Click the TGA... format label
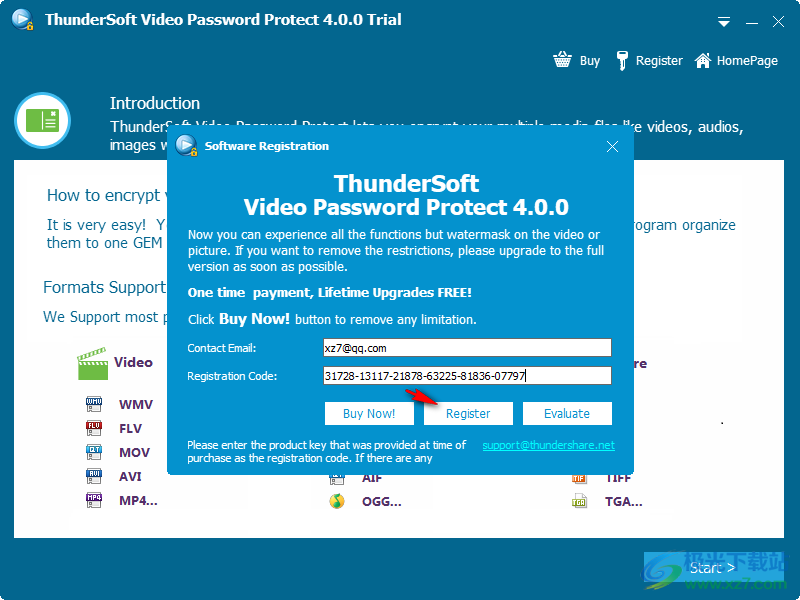Image resolution: width=800 pixels, height=600 pixels. click(623, 502)
